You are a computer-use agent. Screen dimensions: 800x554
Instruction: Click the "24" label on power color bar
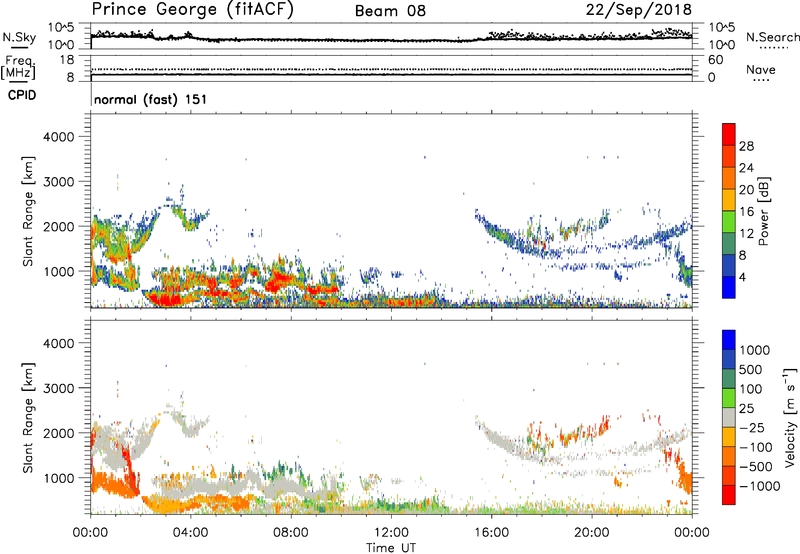pyautogui.click(x=746, y=168)
